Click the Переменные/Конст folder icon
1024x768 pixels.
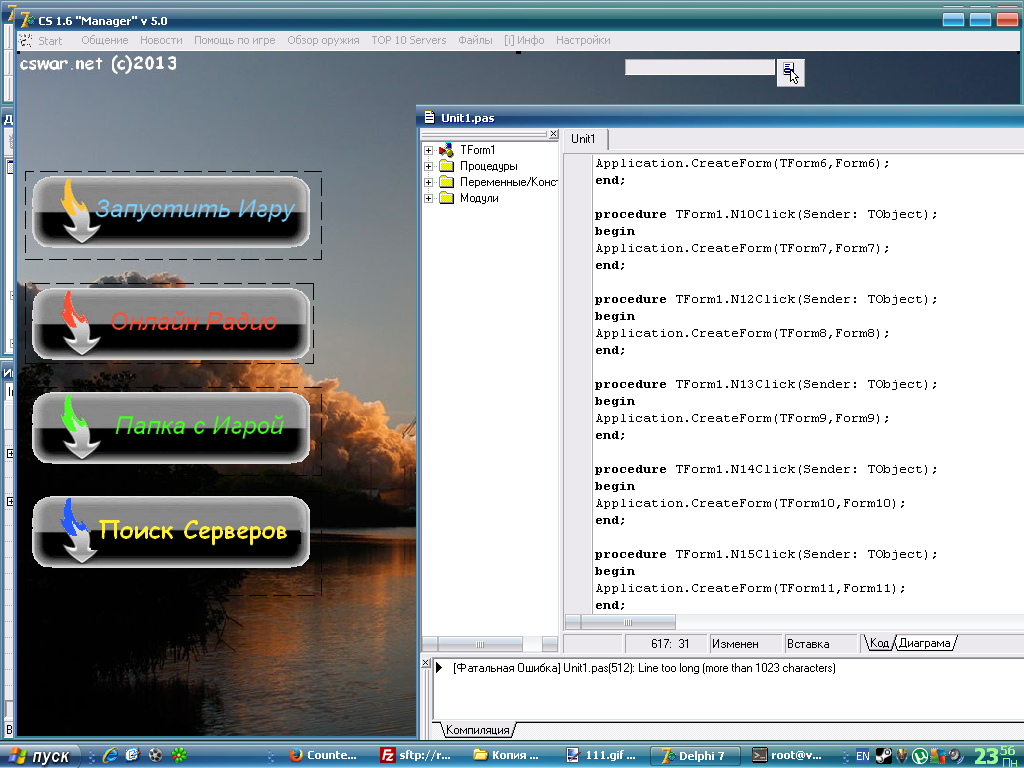click(447, 182)
